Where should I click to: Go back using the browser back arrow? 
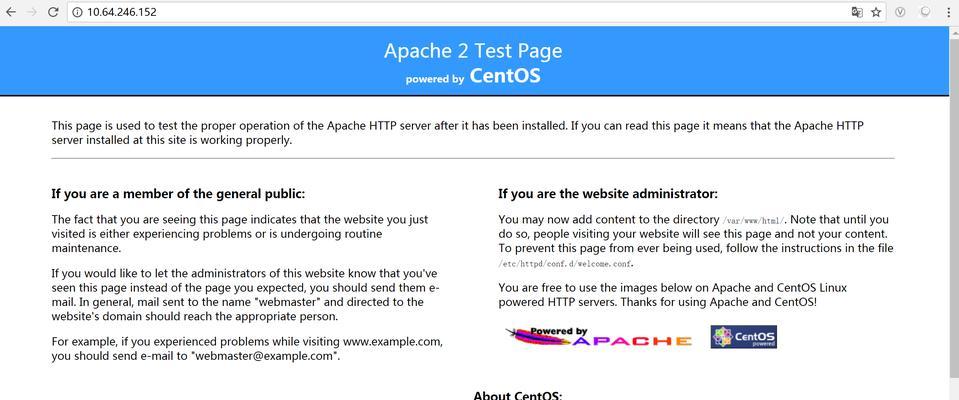pyautogui.click(x=10, y=12)
